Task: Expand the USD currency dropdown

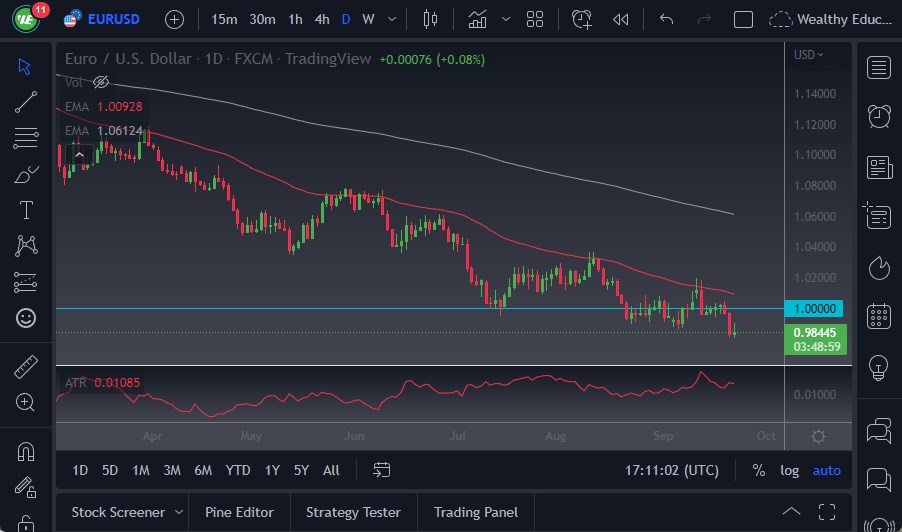Action: [x=808, y=55]
